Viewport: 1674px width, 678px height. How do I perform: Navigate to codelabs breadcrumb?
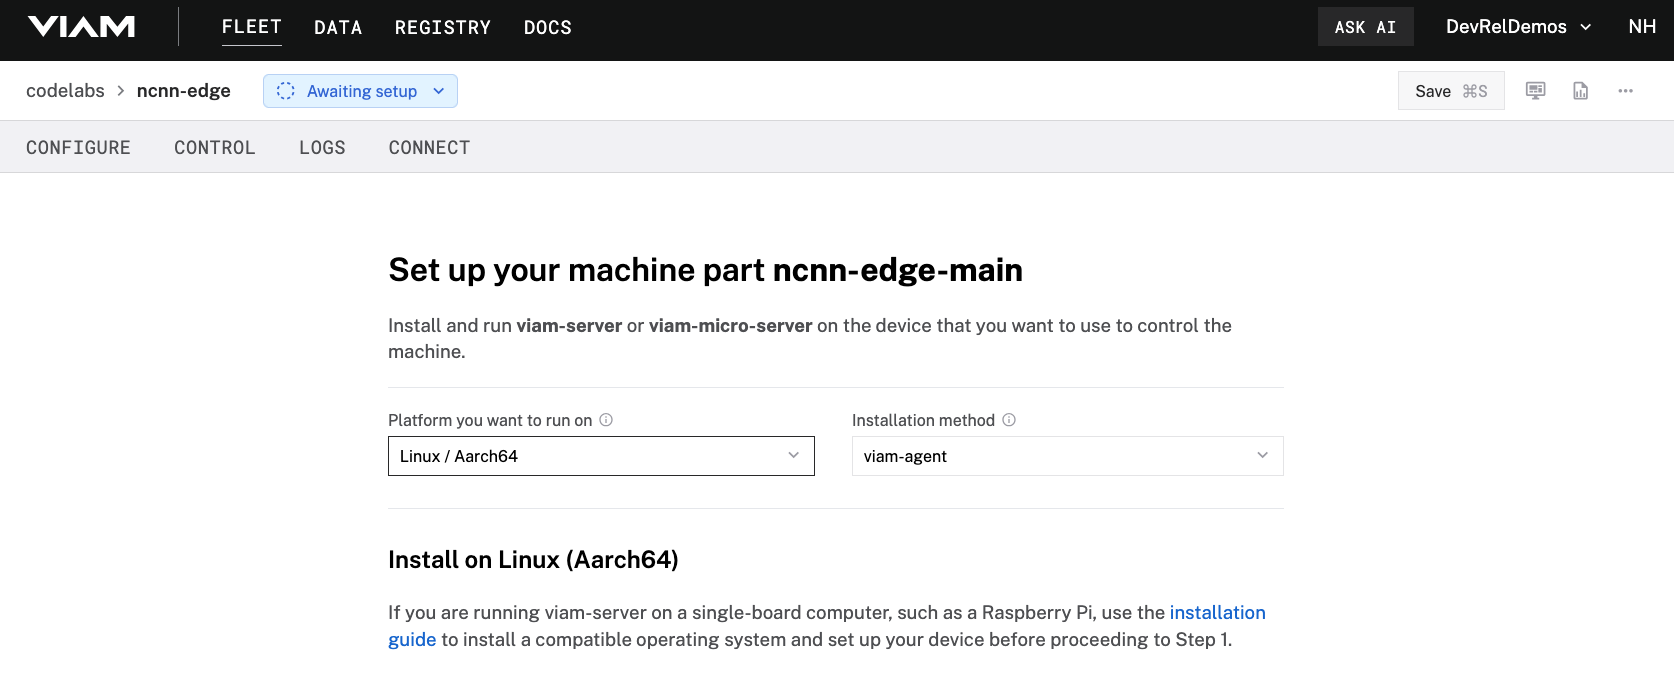point(65,91)
